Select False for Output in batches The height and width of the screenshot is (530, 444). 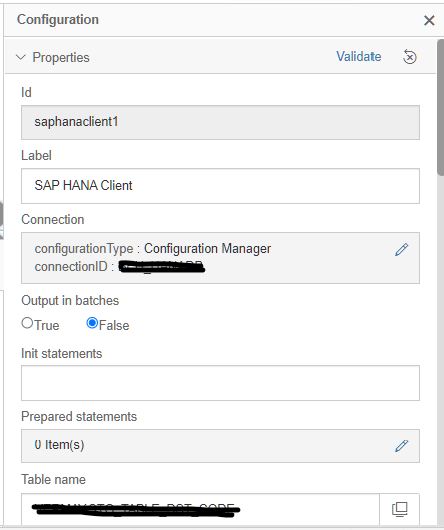(92, 323)
